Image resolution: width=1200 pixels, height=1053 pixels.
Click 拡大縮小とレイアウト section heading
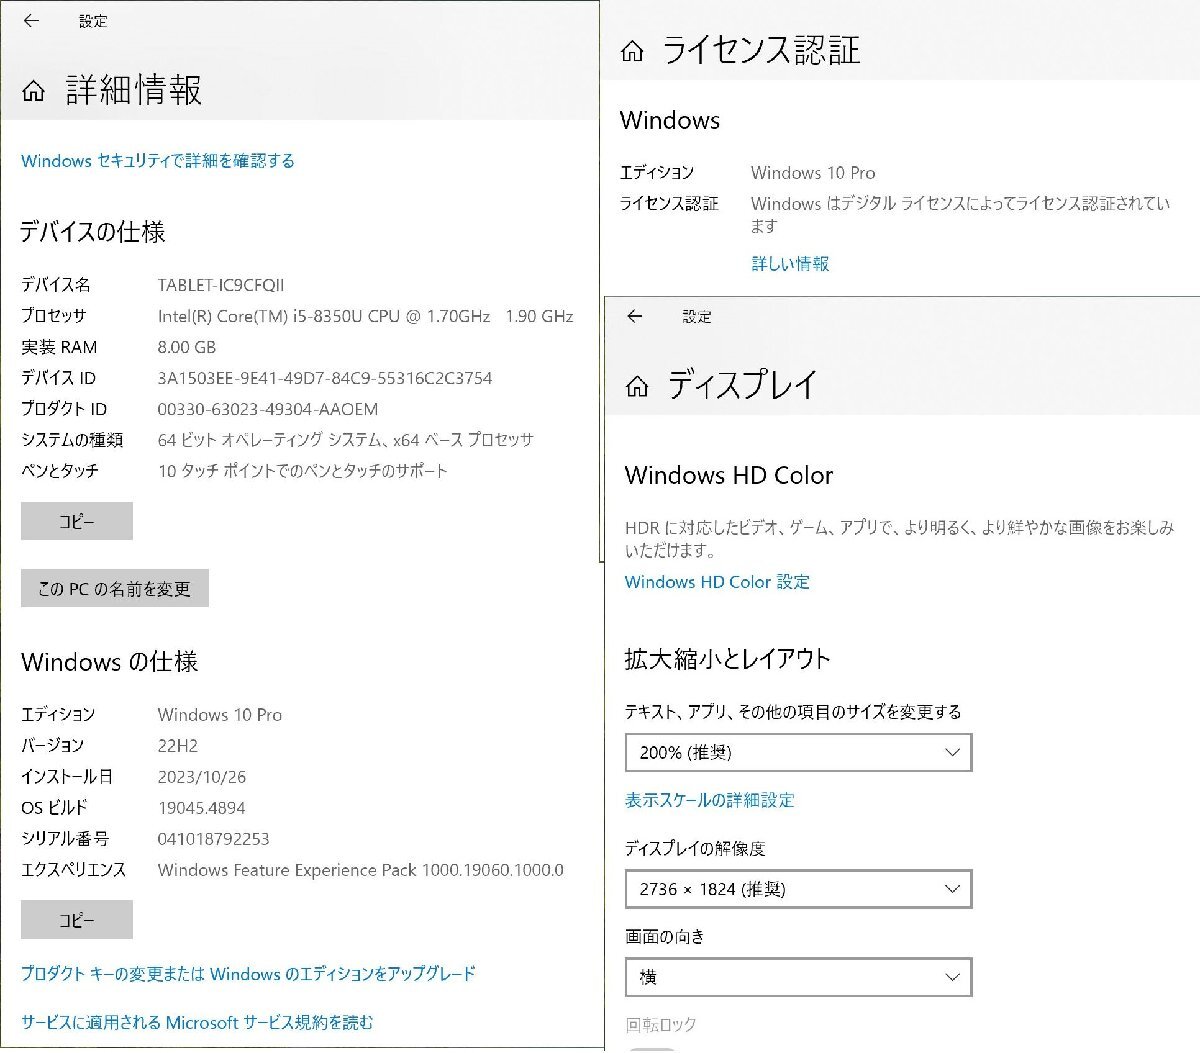pos(728,659)
